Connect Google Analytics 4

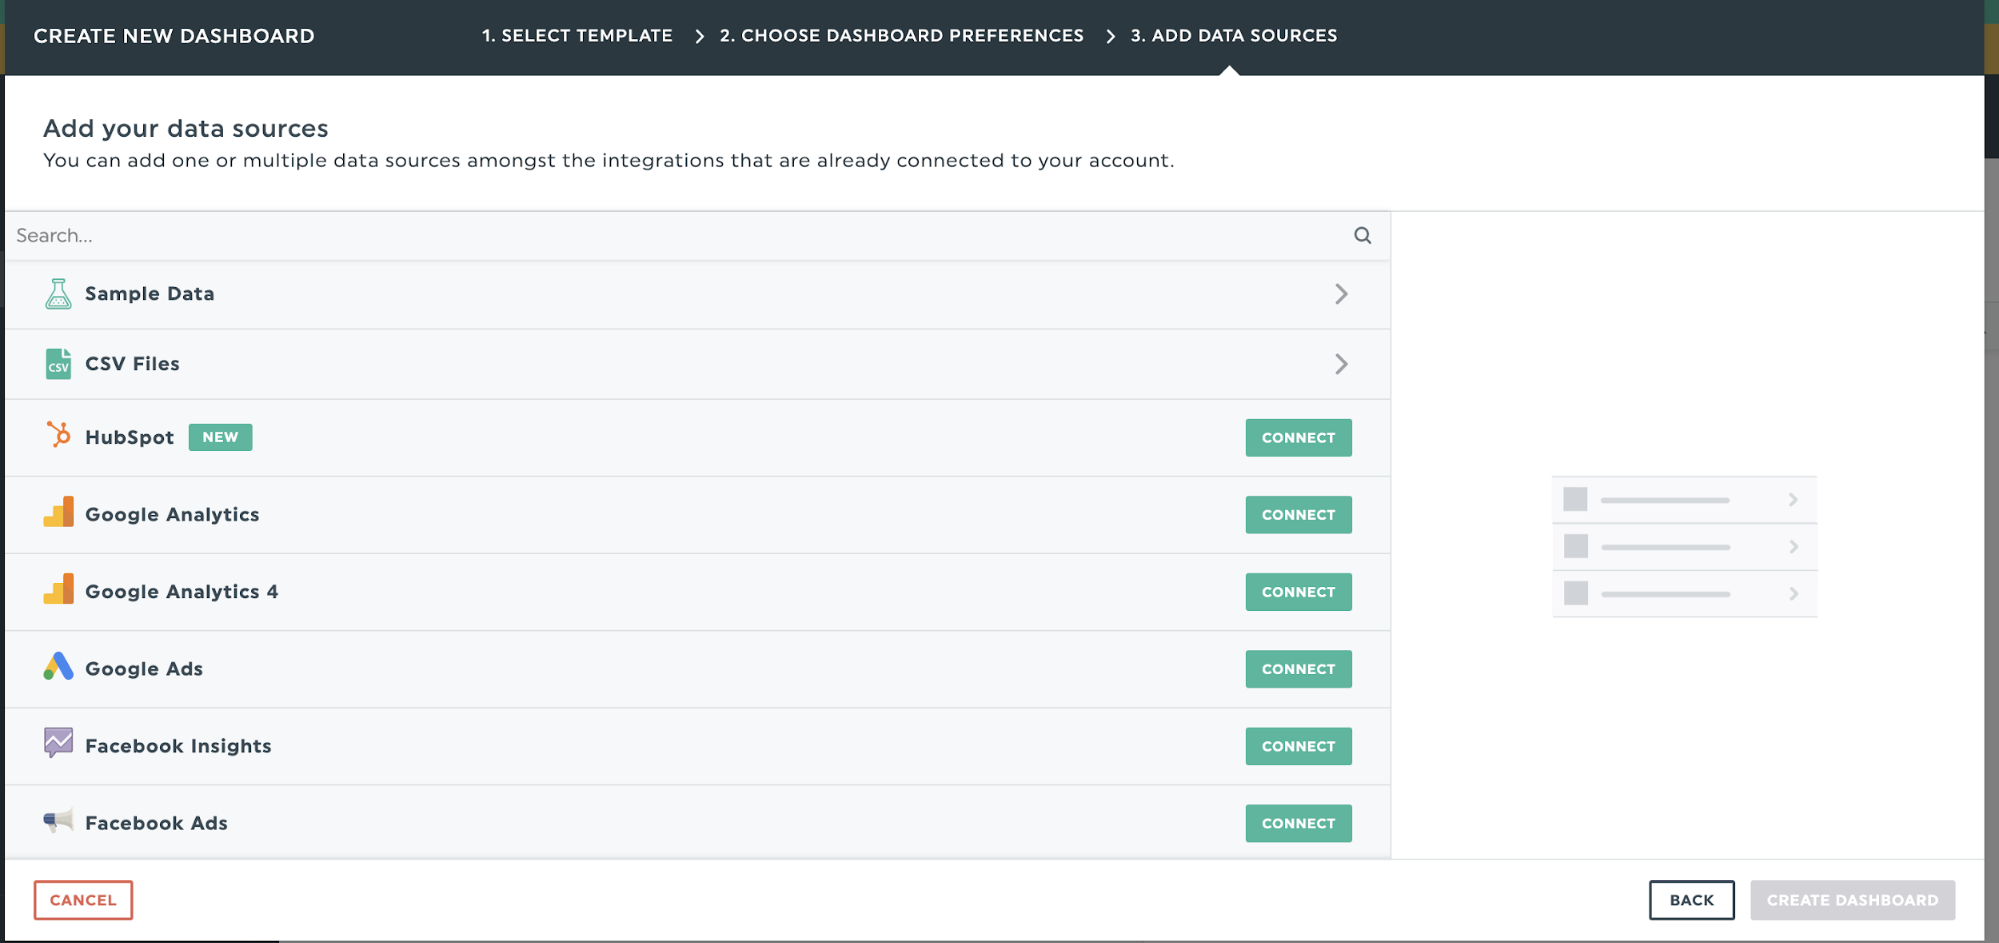1298,592
